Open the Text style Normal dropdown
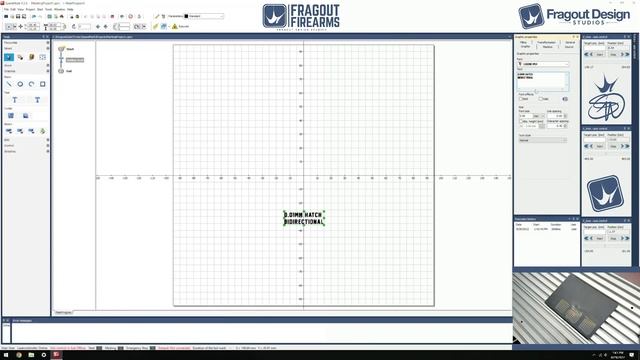 542,140
